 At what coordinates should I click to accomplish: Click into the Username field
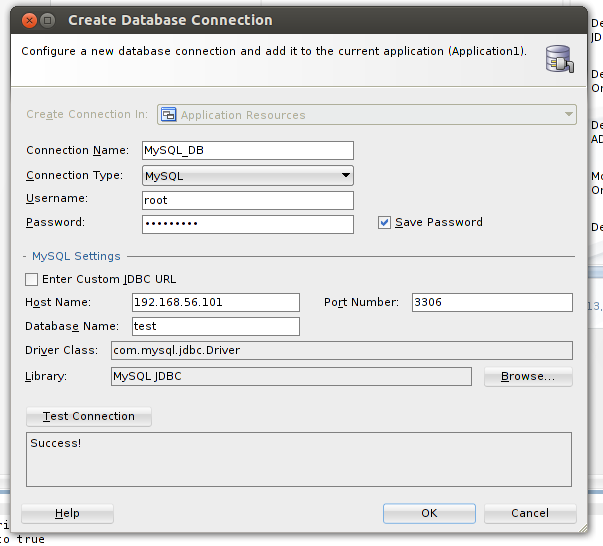tap(248, 200)
